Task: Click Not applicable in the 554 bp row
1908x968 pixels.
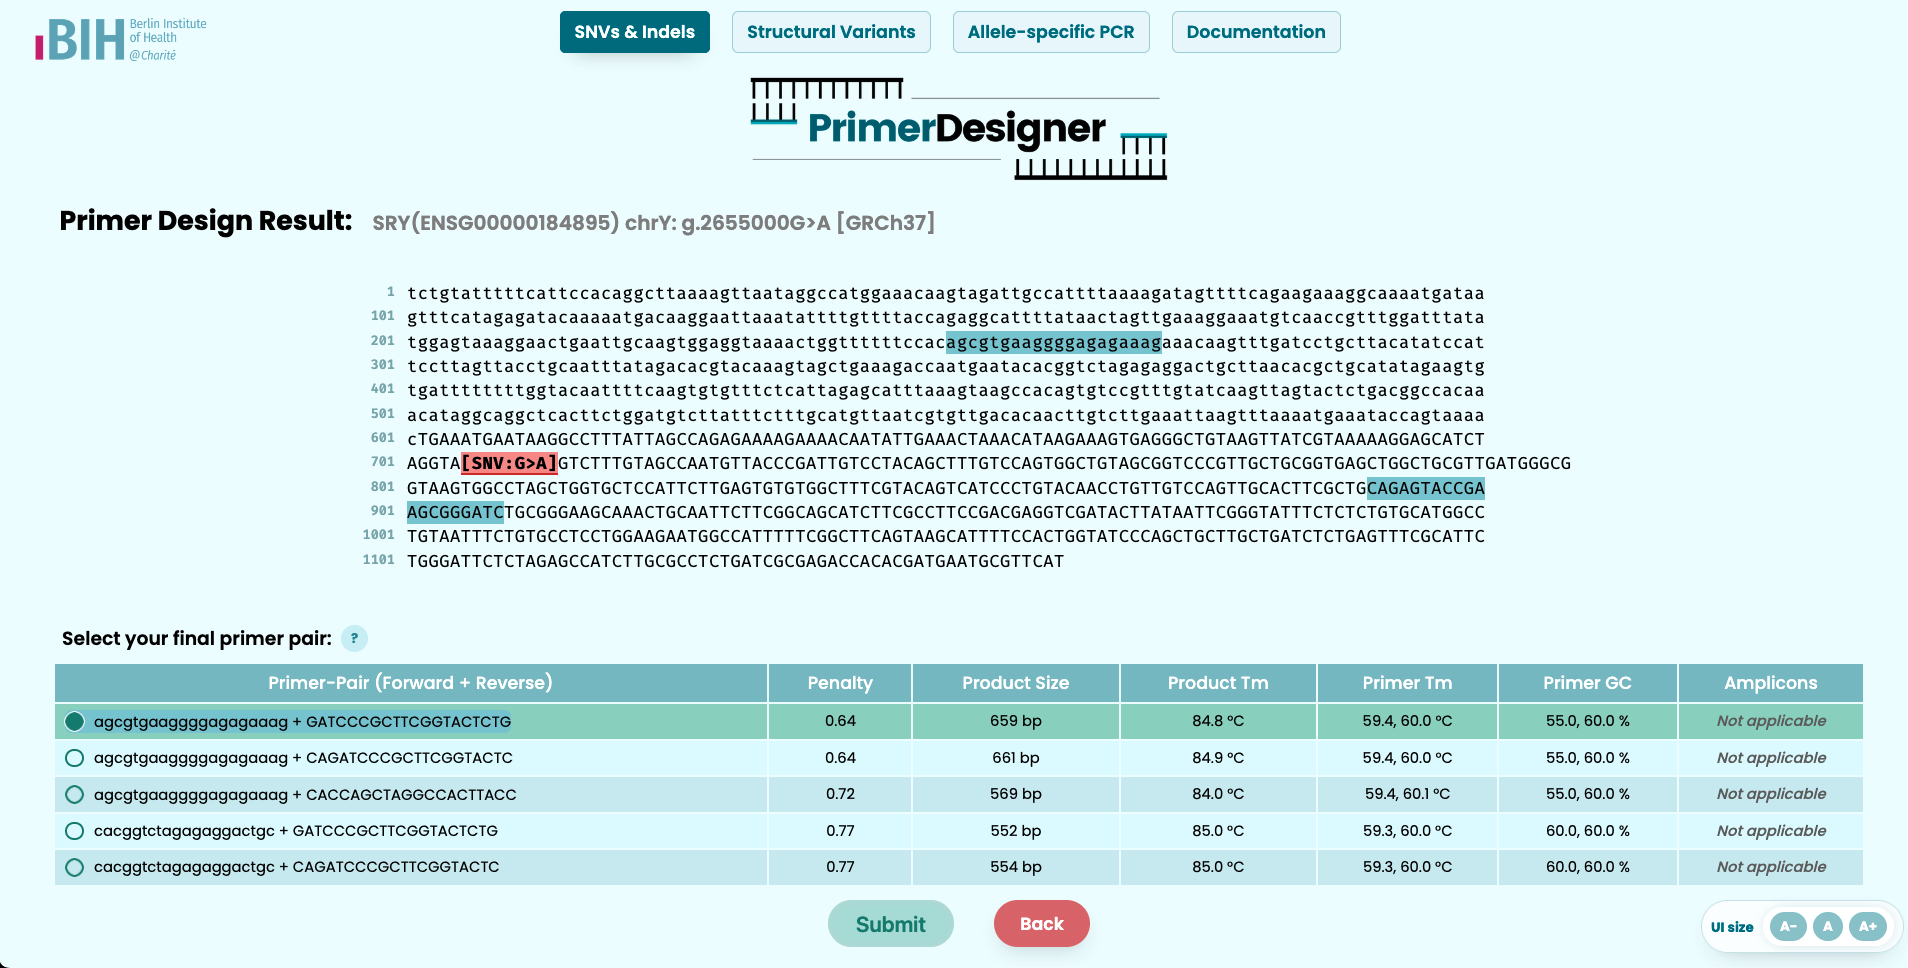Action: click(x=1771, y=867)
